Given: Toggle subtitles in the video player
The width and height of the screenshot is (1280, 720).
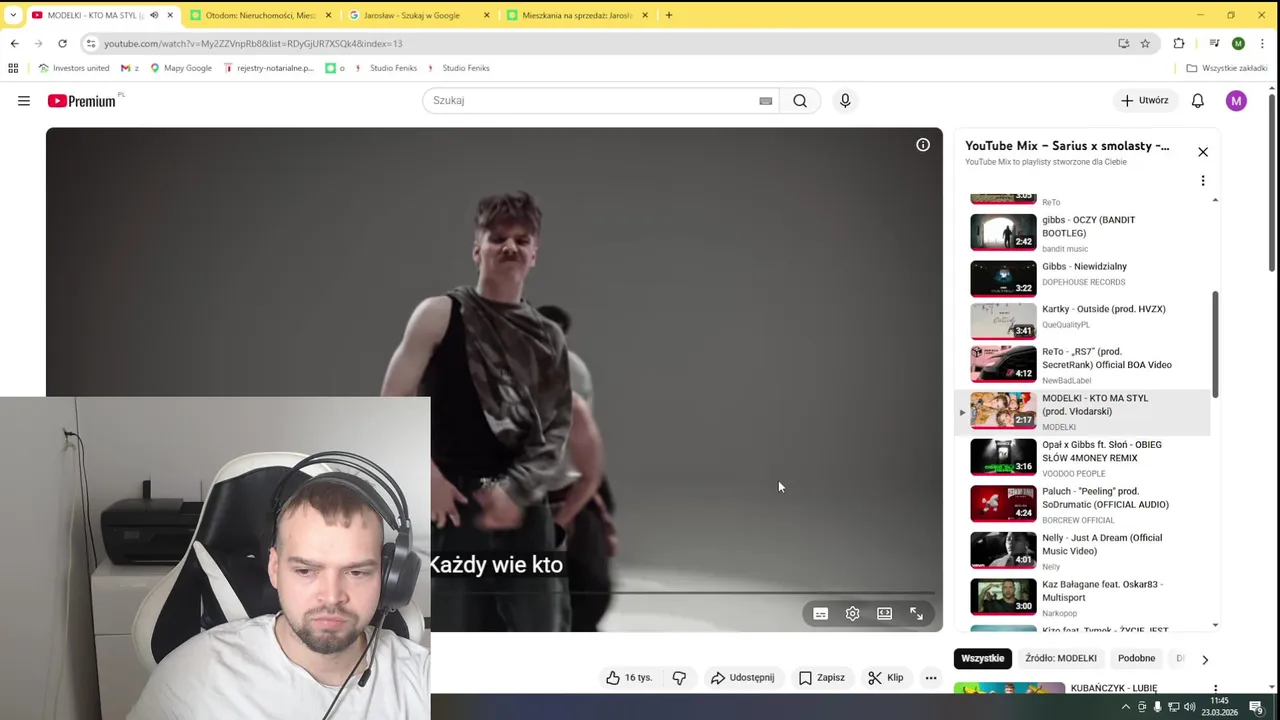Looking at the screenshot, I should (x=820, y=614).
